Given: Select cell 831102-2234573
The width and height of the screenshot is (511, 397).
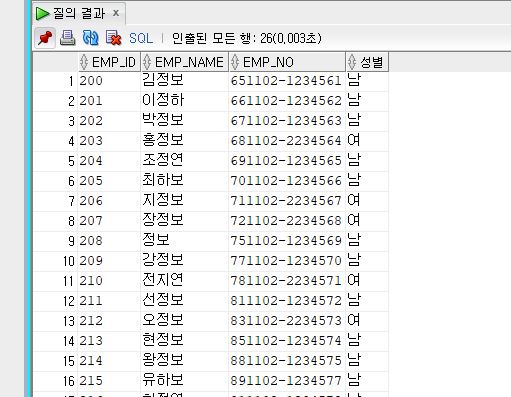Looking at the screenshot, I should coord(287,321).
